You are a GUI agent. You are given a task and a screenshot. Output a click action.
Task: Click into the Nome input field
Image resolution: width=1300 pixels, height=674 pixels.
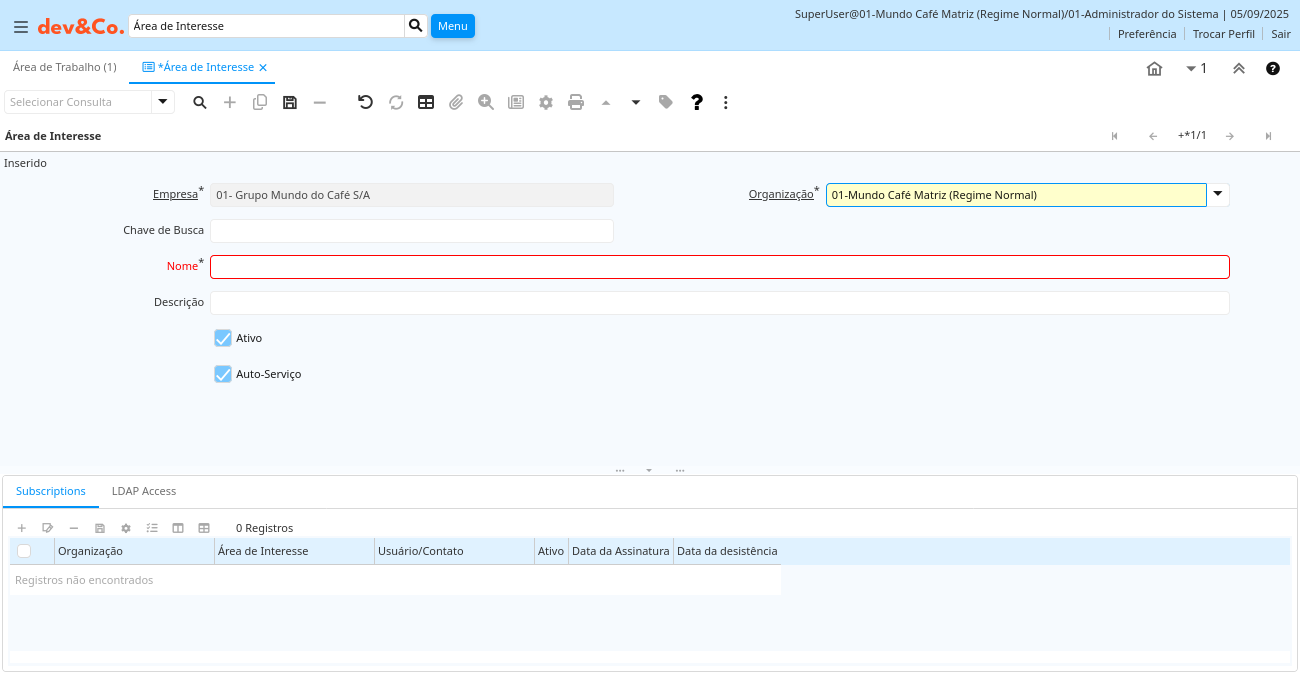tap(719, 267)
